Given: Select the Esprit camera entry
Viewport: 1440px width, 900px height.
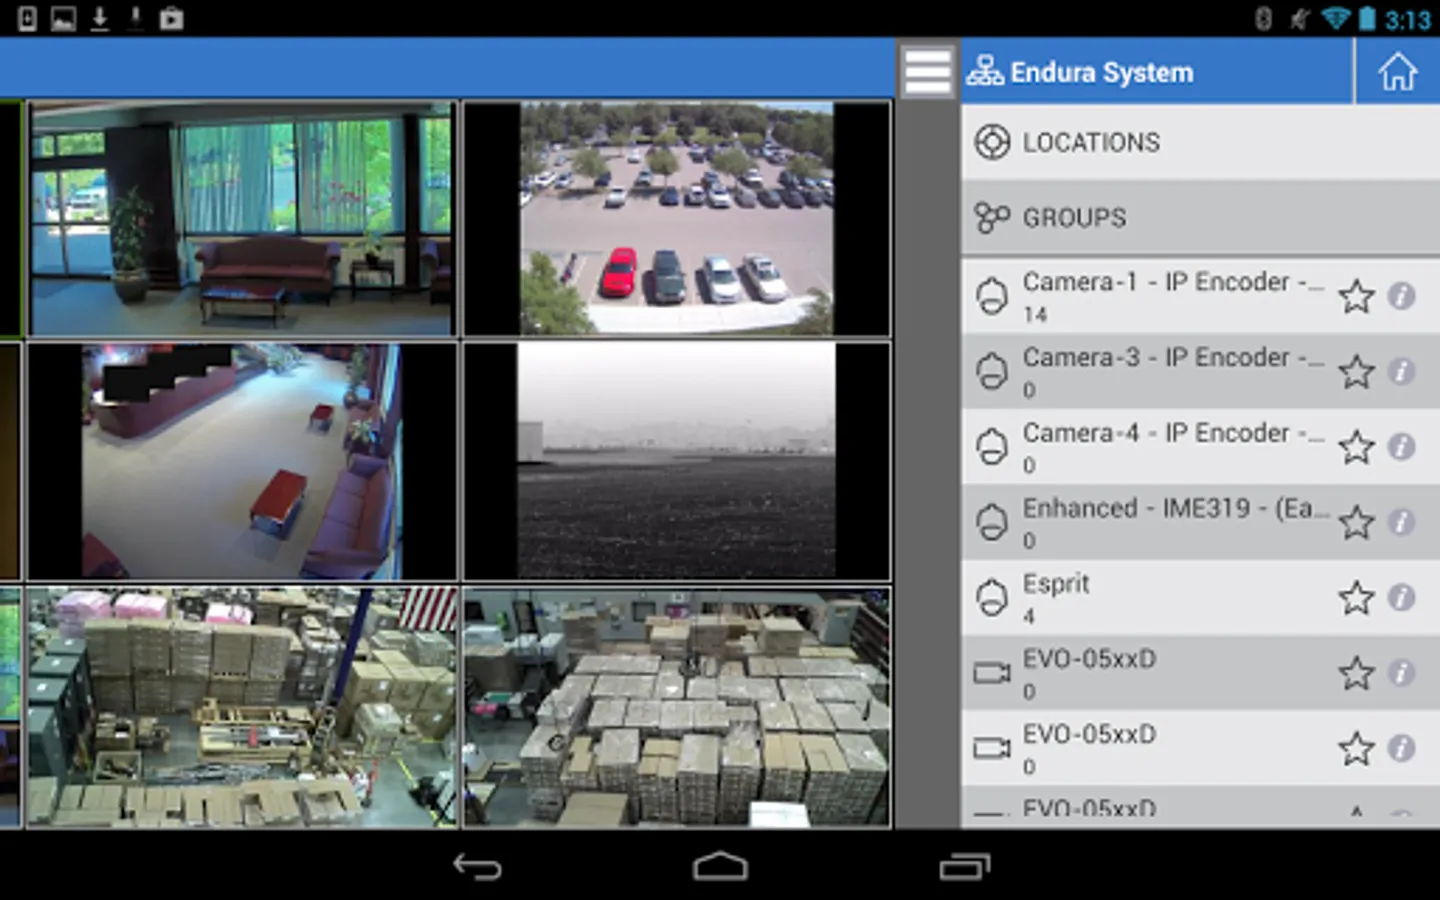Looking at the screenshot, I should (x=1200, y=598).
